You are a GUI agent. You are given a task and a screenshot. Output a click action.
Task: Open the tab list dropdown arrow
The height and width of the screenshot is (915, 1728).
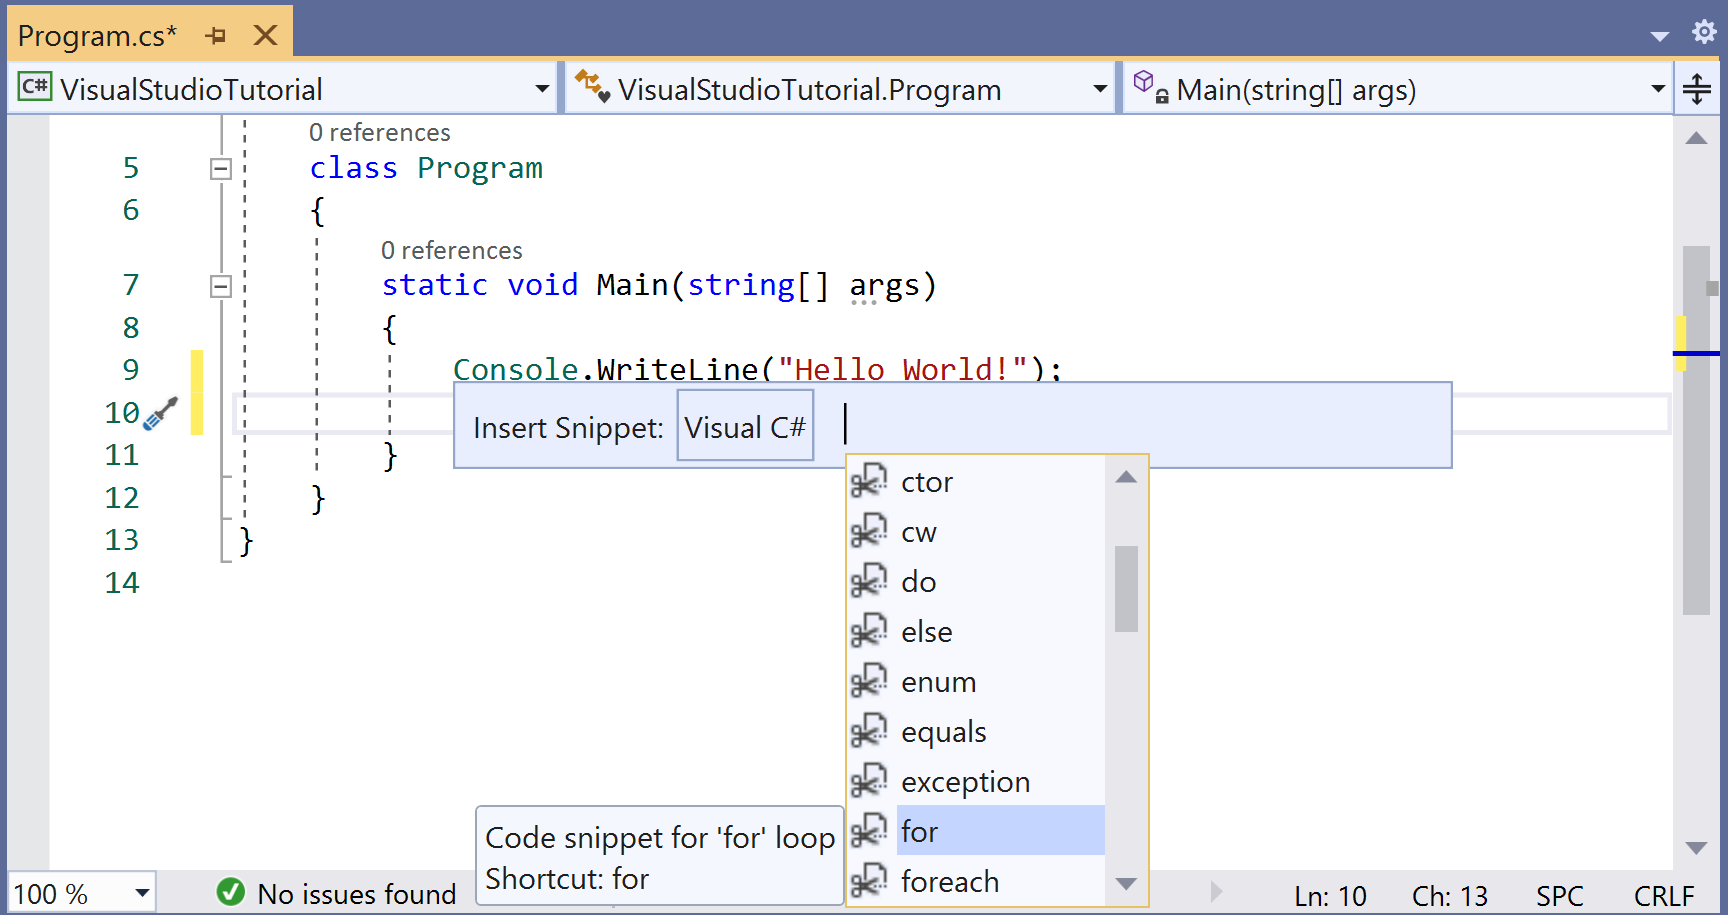(x=1660, y=36)
